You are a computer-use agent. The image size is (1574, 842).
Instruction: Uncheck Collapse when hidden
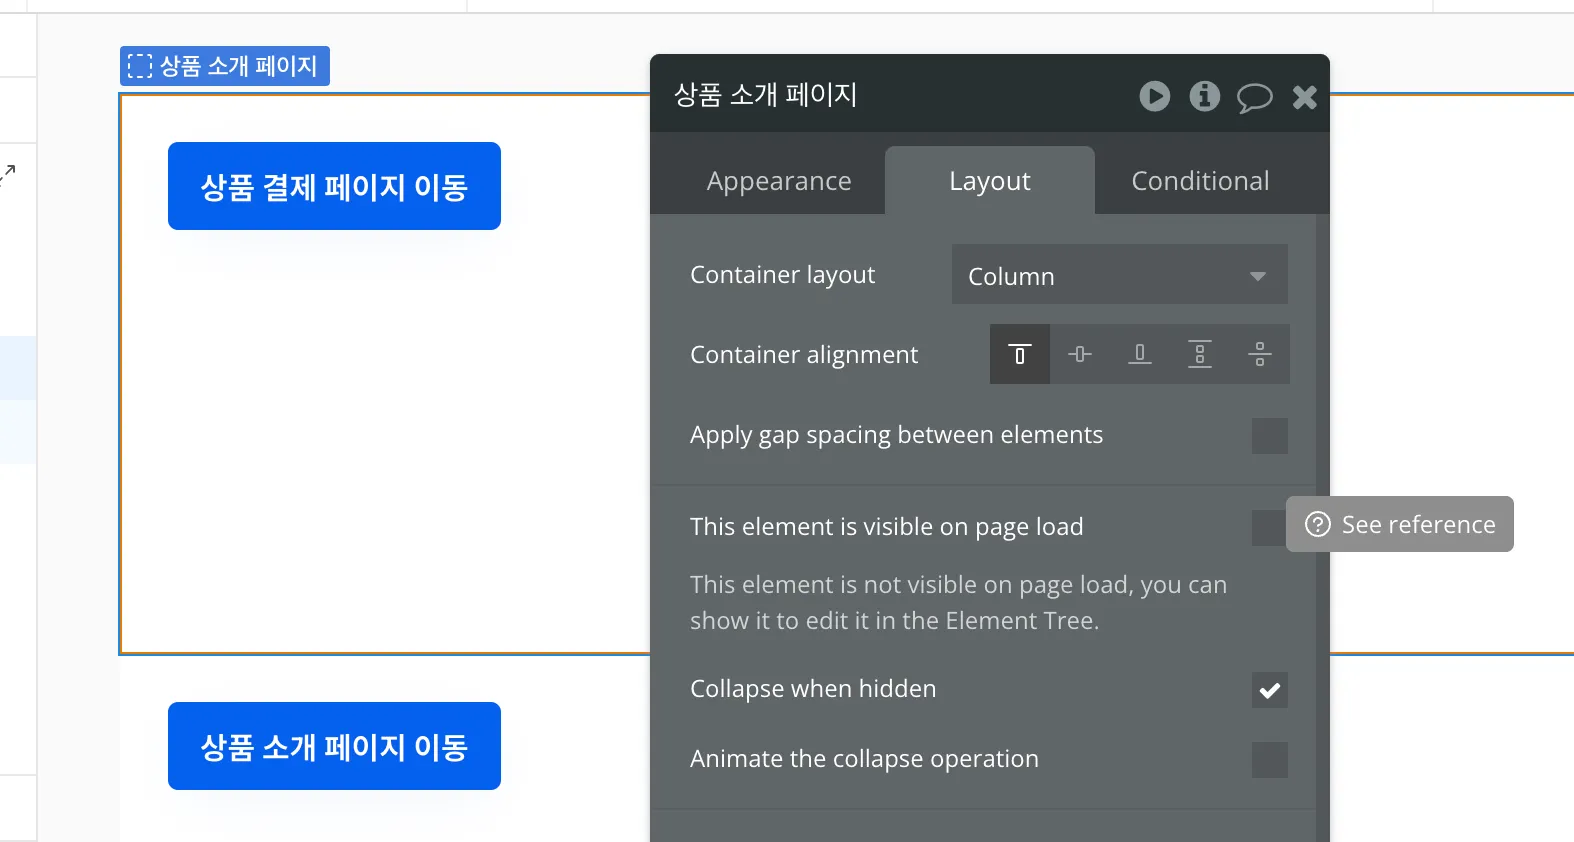tap(1269, 690)
